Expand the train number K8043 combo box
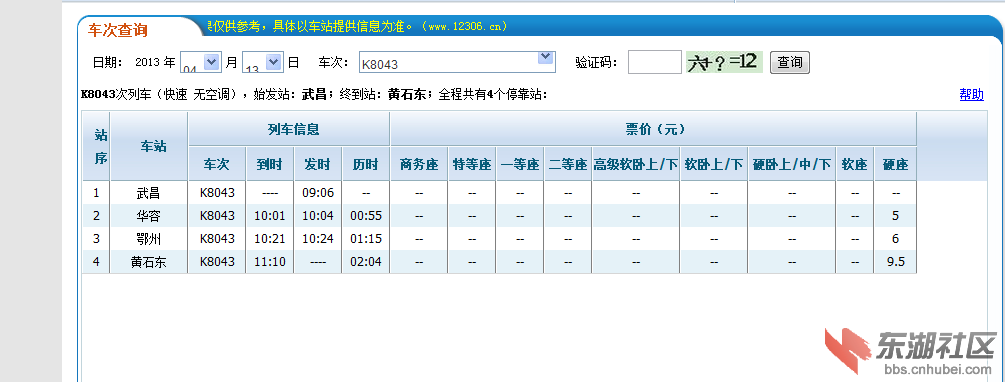The height and width of the screenshot is (382, 1005). click(x=456, y=62)
